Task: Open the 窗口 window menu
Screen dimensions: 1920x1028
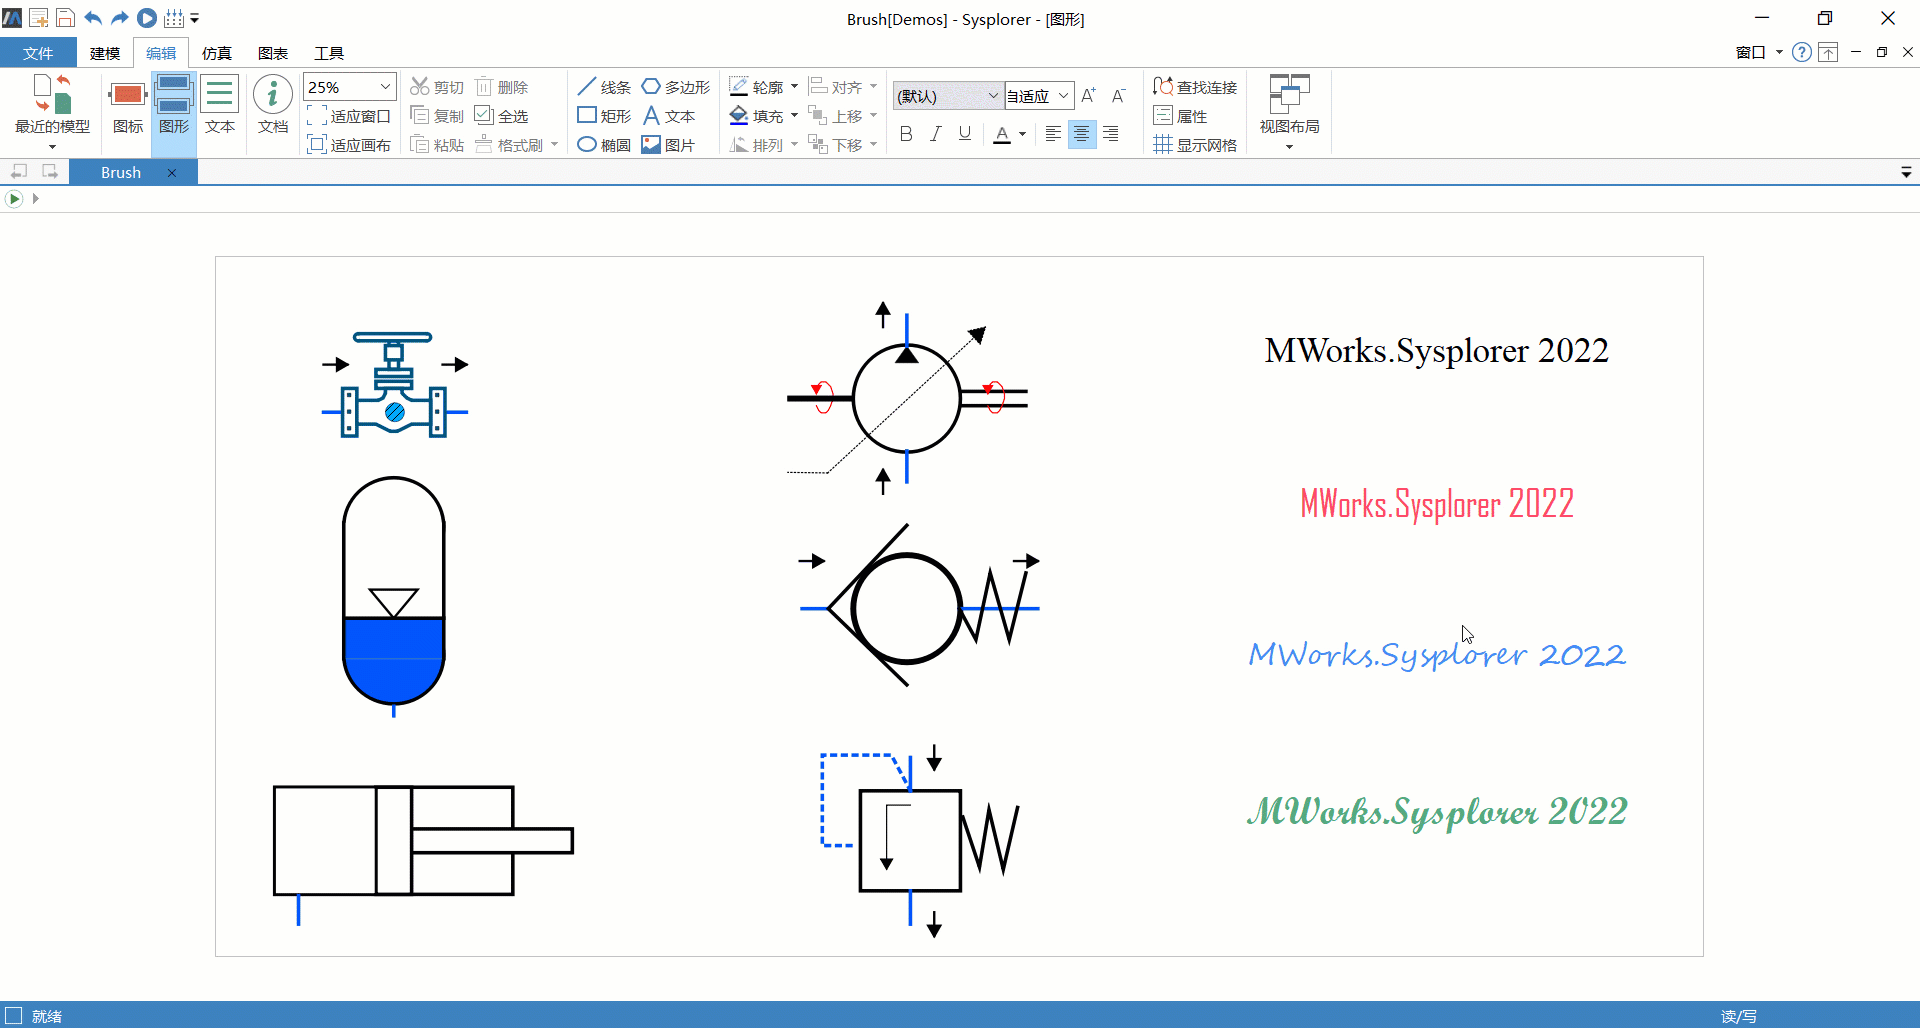Action: coord(1759,53)
